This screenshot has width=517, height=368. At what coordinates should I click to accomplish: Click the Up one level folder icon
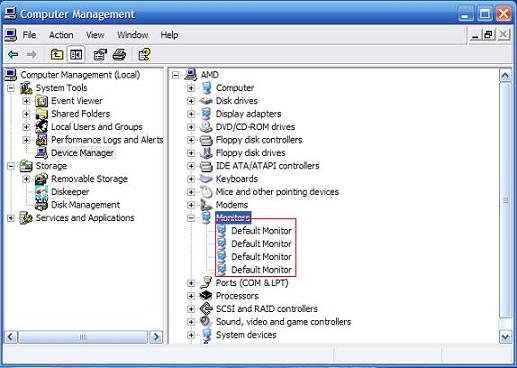57,54
